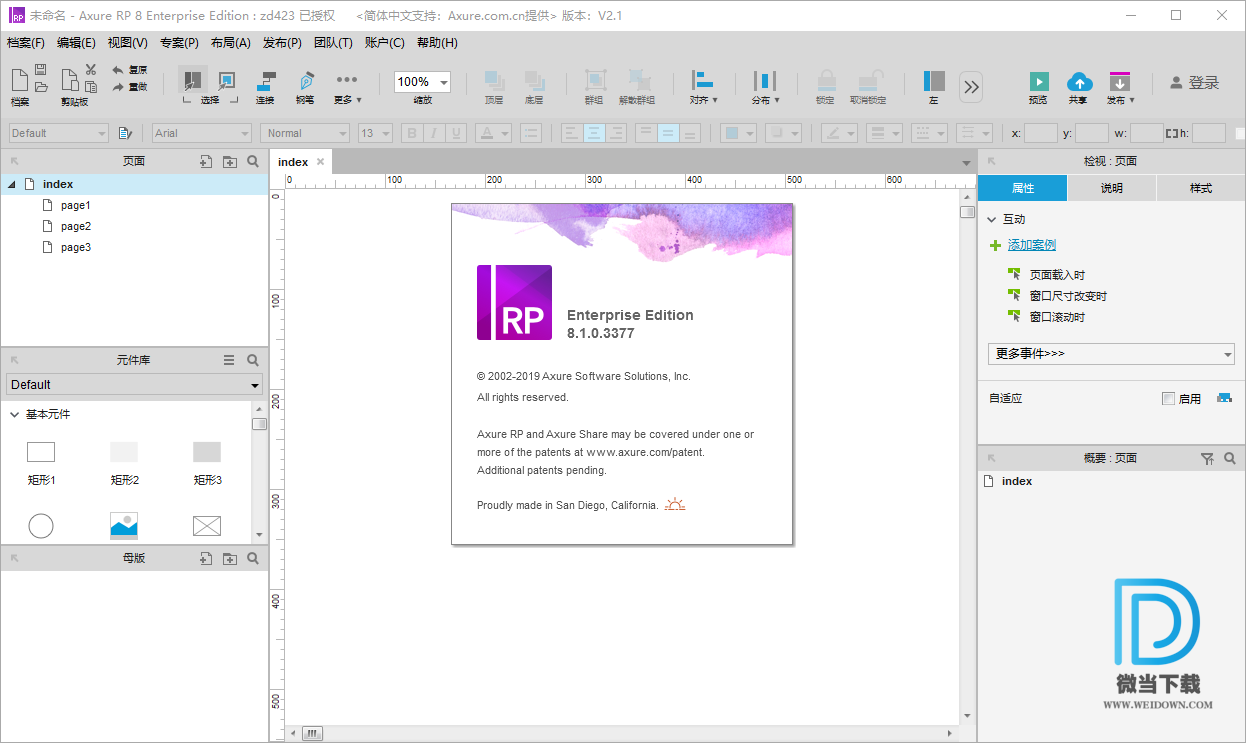The height and width of the screenshot is (743, 1246).
Task: Enable the 启用 adaptive checkbox
Action: (x=1169, y=399)
